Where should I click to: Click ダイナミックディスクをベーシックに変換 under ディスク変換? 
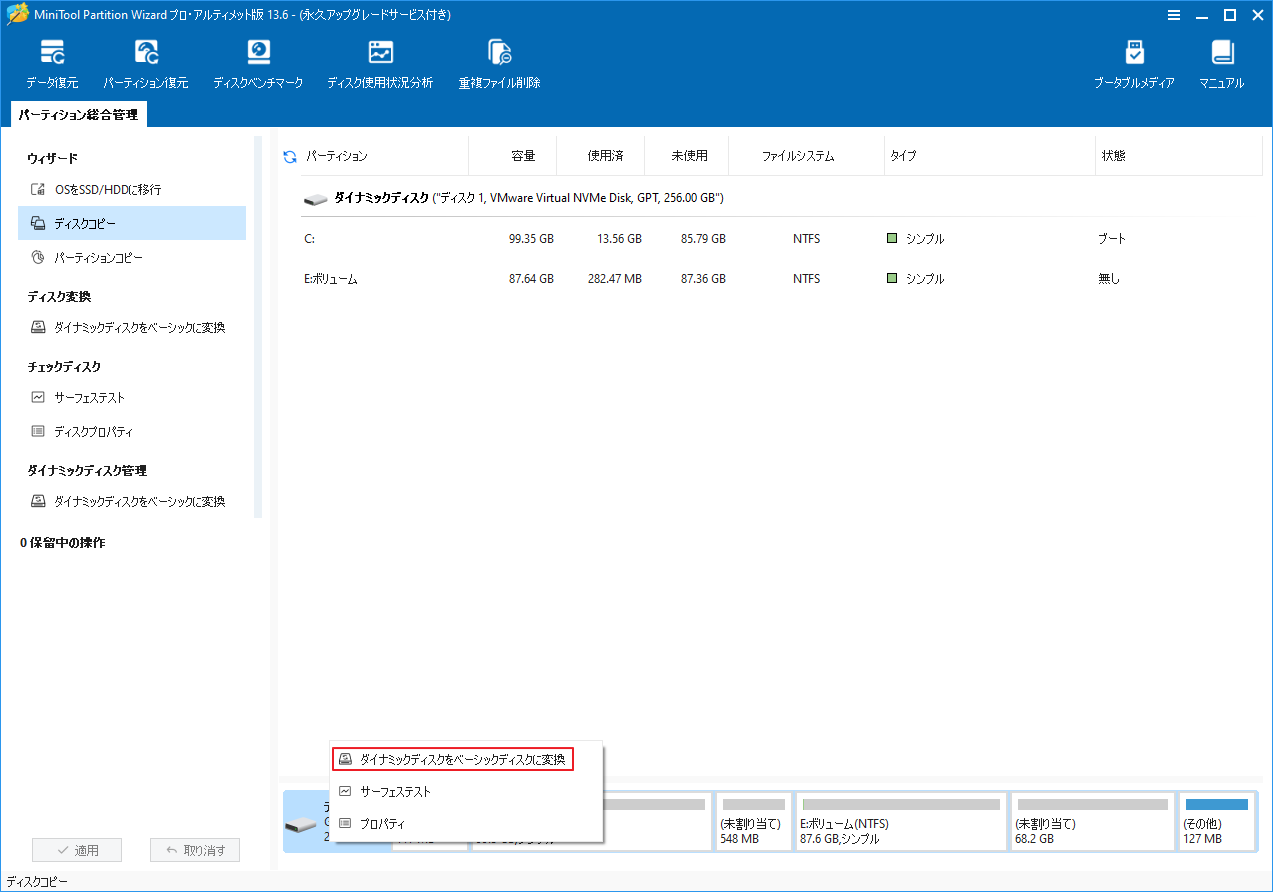(132, 327)
